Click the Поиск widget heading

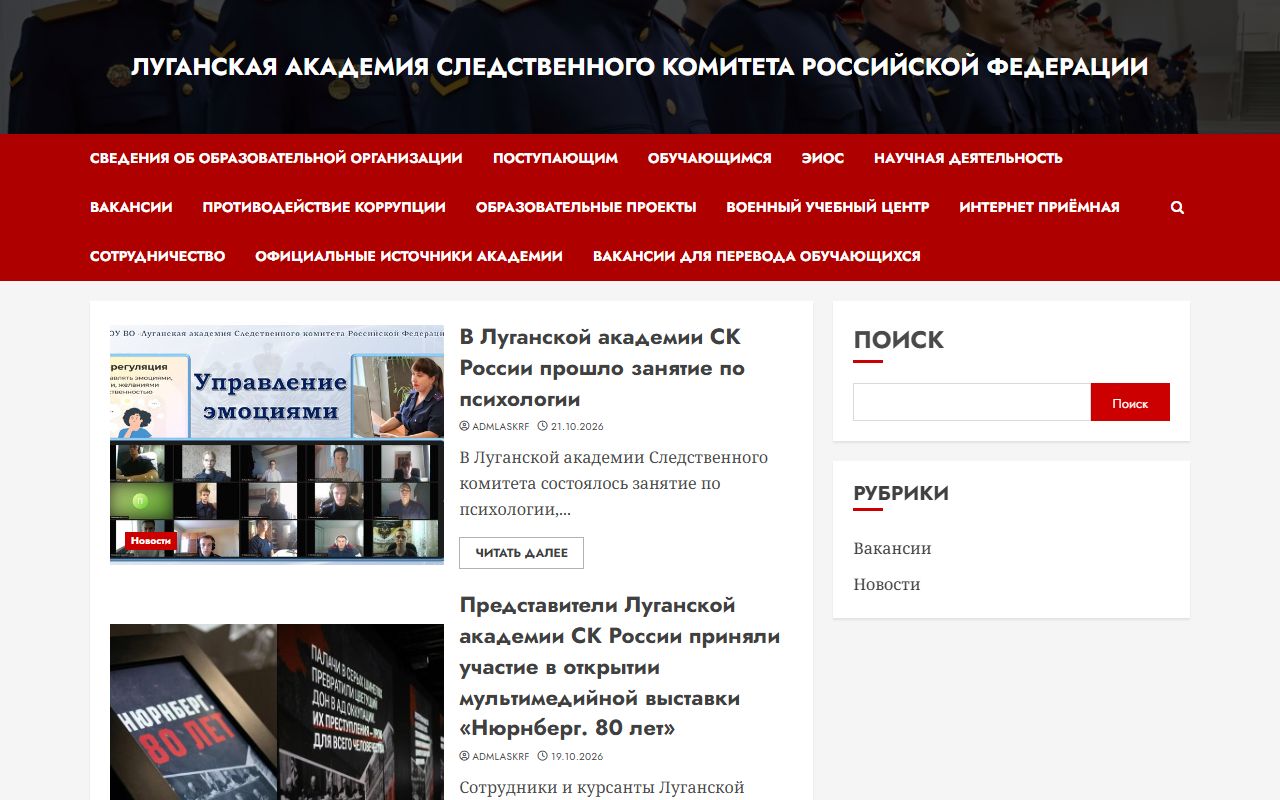898,340
